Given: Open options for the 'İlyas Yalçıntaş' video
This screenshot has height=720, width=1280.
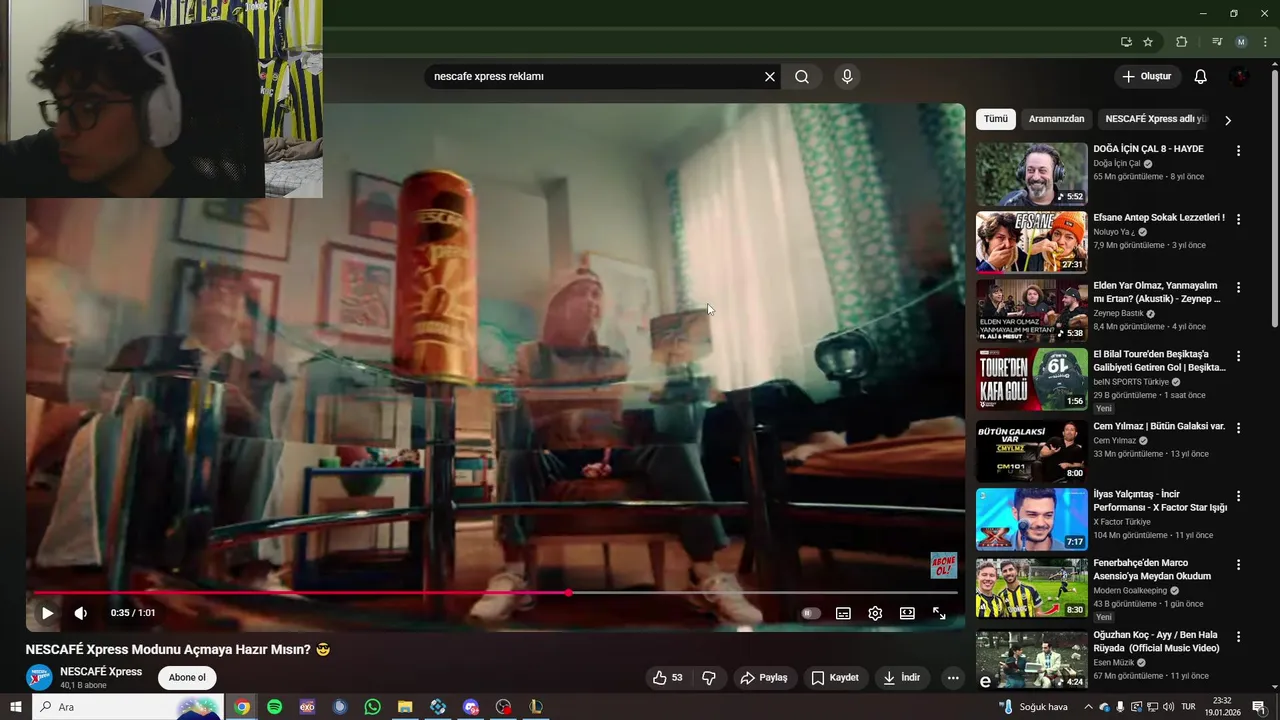Looking at the screenshot, I should [1238, 496].
